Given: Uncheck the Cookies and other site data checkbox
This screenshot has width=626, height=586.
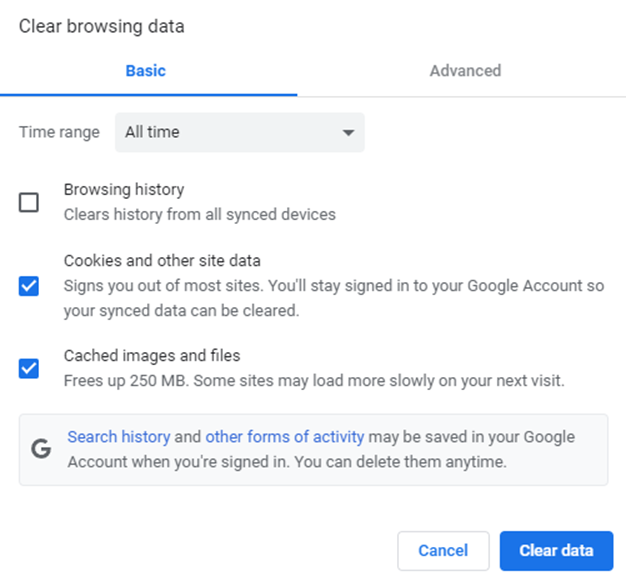Looking at the screenshot, I should click(29, 286).
